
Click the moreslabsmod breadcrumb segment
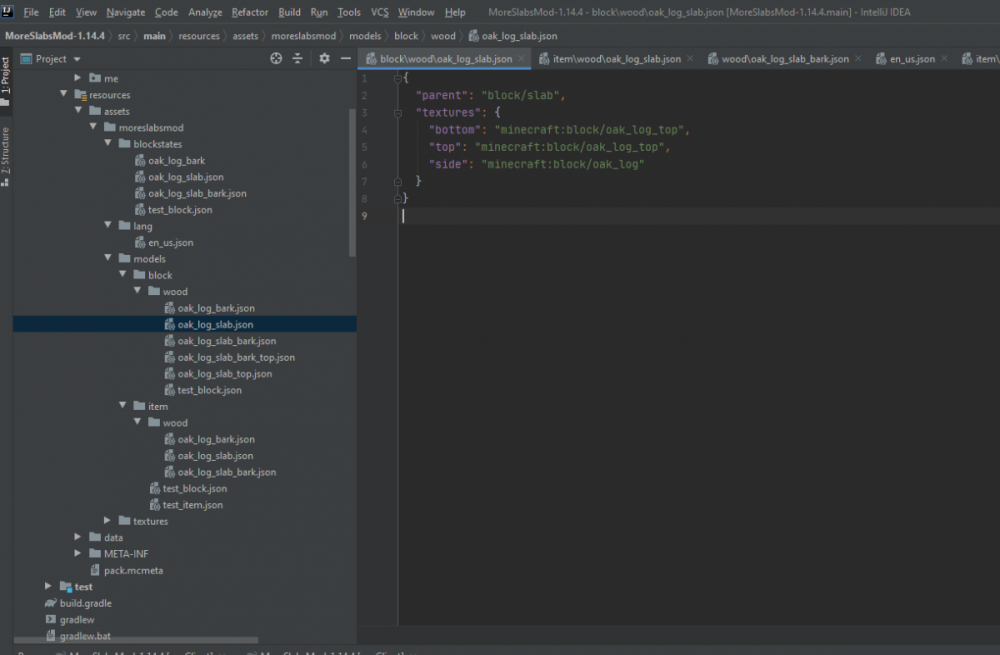click(304, 36)
